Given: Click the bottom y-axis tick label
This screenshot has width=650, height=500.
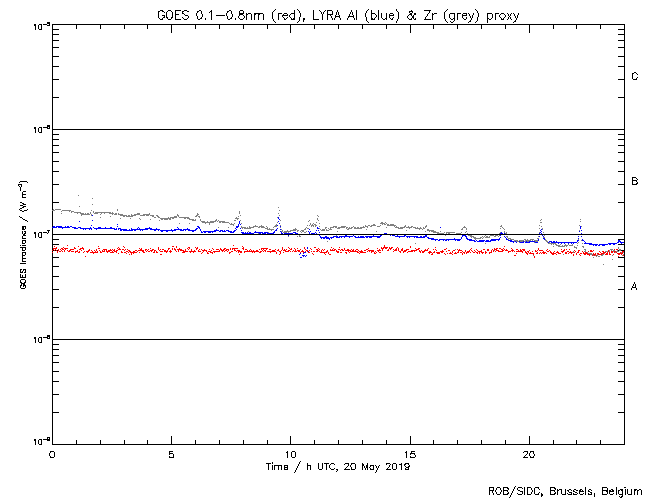Looking at the screenshot, I should (x=38, y=442).
